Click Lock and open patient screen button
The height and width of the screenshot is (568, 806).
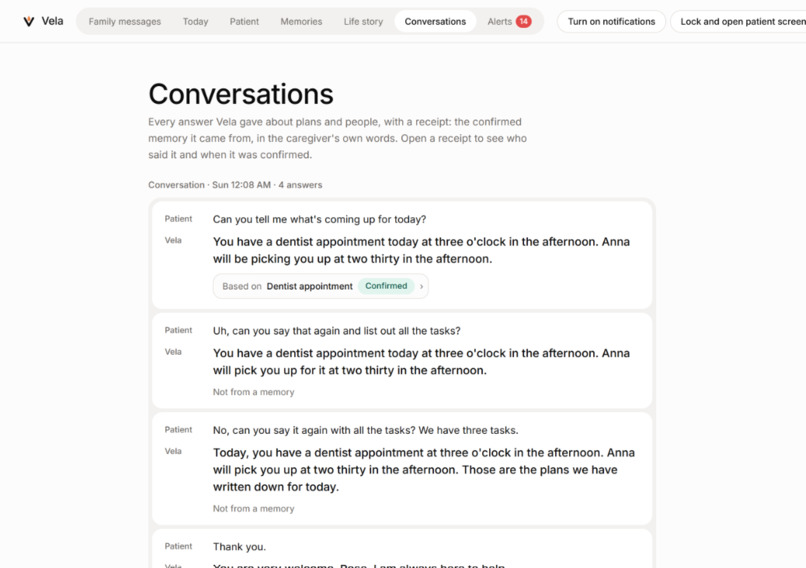[x=740, y=22]
